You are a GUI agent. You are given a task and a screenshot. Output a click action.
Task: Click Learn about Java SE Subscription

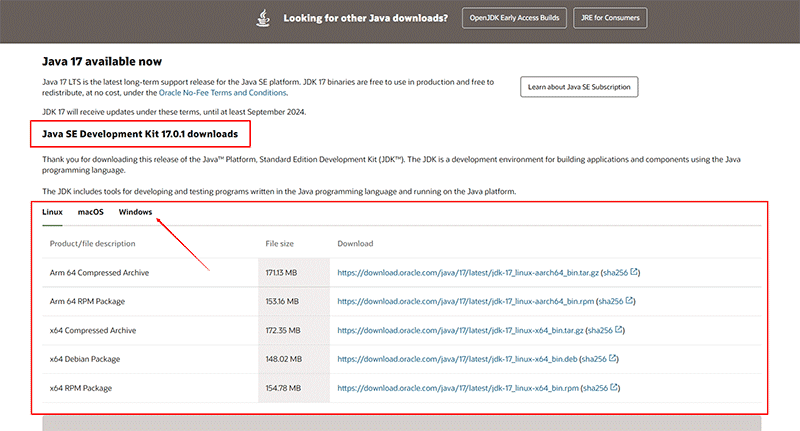click(x=579, y=87)
